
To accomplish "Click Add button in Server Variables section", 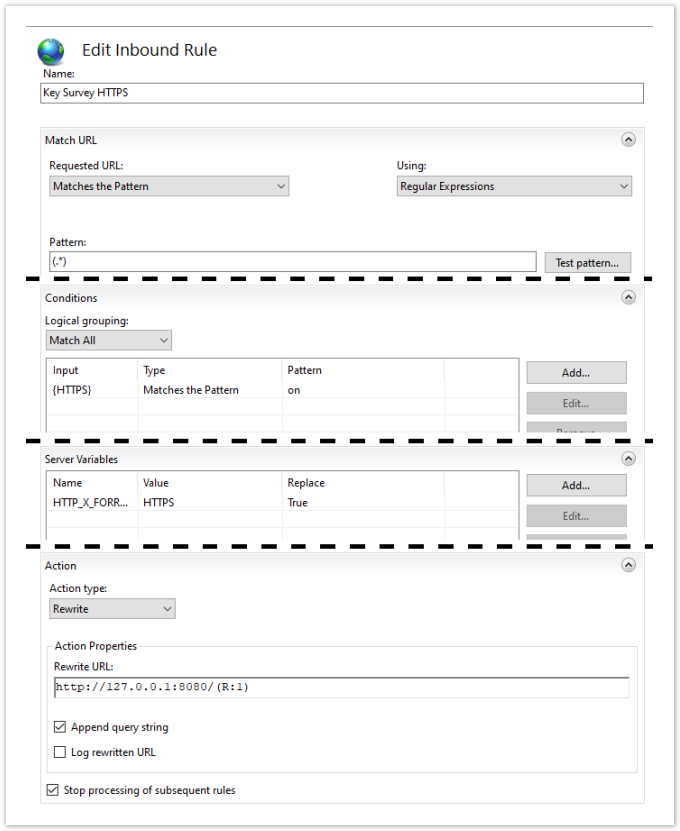I will coord(576,485).
